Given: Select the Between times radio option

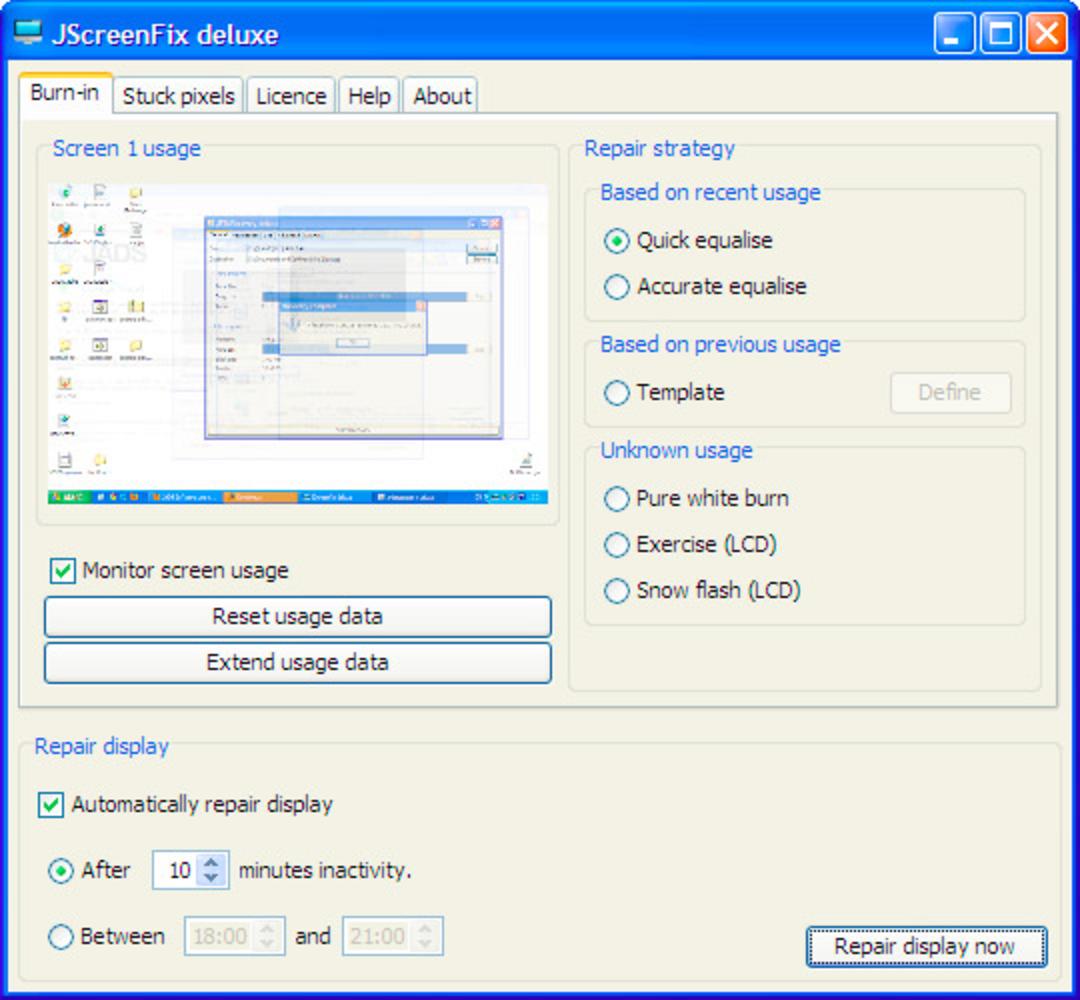Looking at the screenshot, I should 61,937.
